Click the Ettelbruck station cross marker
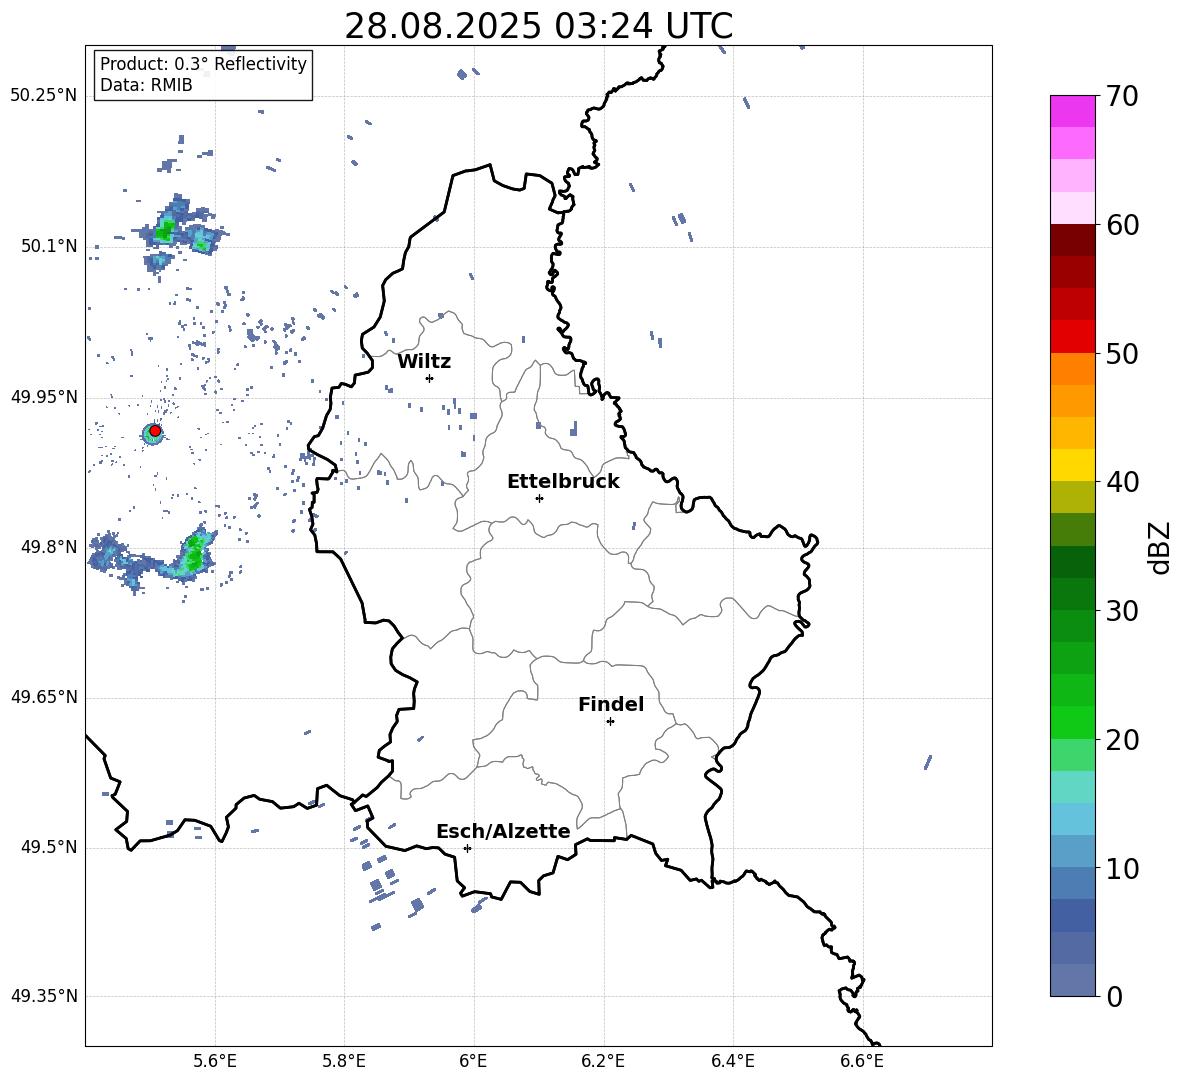The image size is (1184, 1081). tap(539, 498)
